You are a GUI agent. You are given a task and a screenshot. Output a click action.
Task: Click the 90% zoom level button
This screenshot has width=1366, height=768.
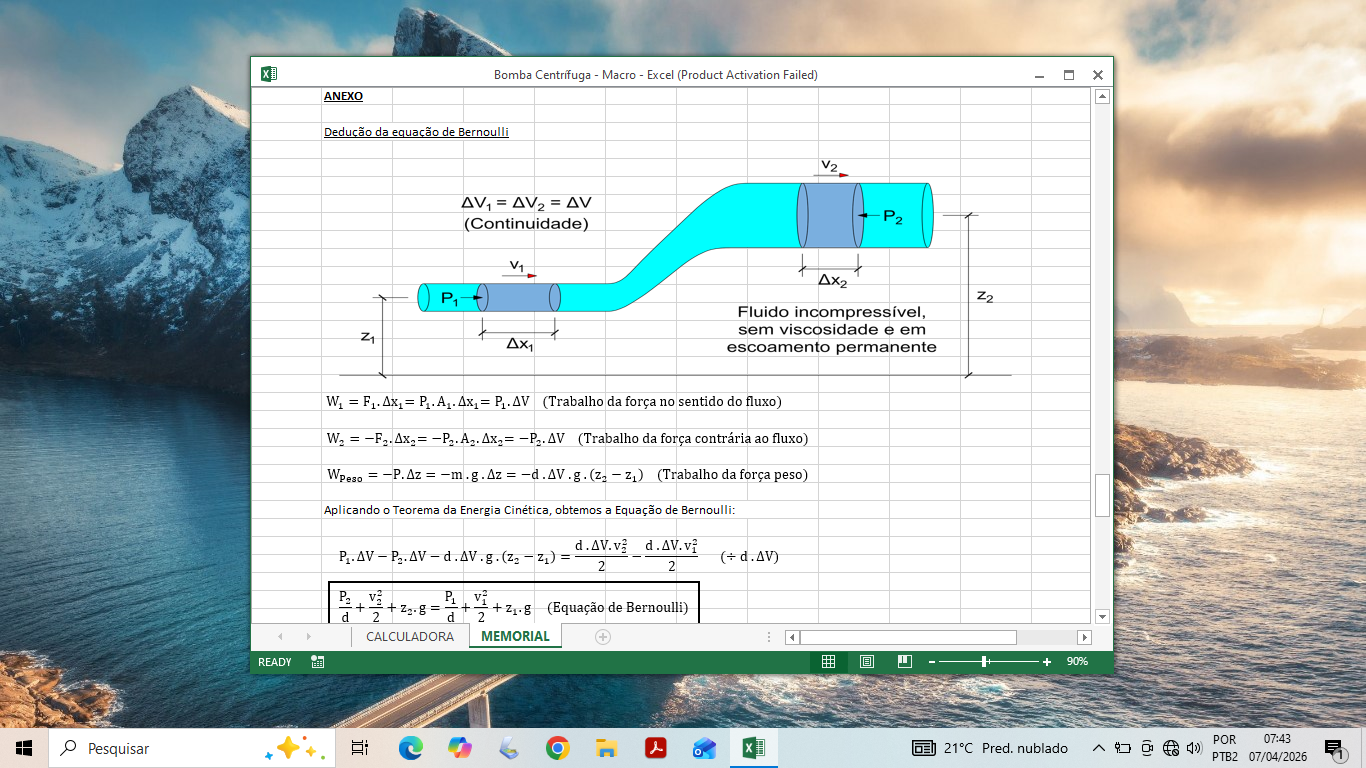pos(1077,662)
